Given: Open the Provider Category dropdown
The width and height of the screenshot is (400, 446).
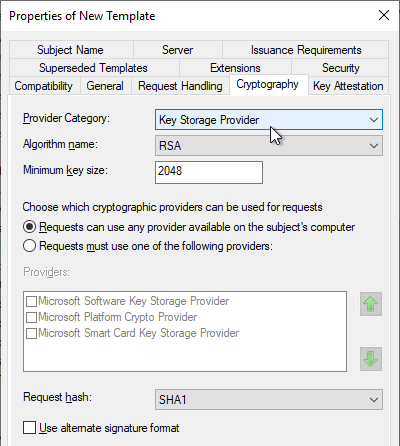Looking at the screenshot, I should coord(269,120).
